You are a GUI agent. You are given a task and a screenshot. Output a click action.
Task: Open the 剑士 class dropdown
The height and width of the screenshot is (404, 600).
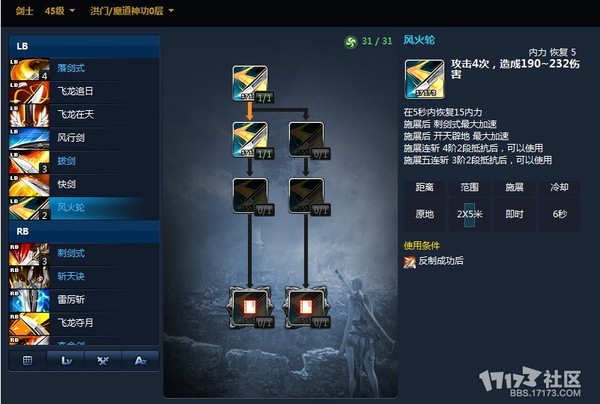(24, 11)
